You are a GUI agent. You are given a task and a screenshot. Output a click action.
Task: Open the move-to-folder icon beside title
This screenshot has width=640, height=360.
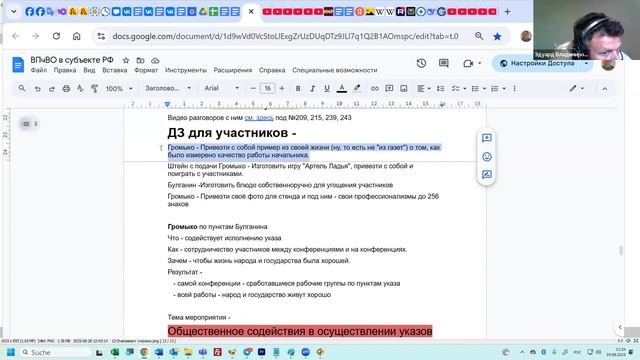tap(140, 60)
